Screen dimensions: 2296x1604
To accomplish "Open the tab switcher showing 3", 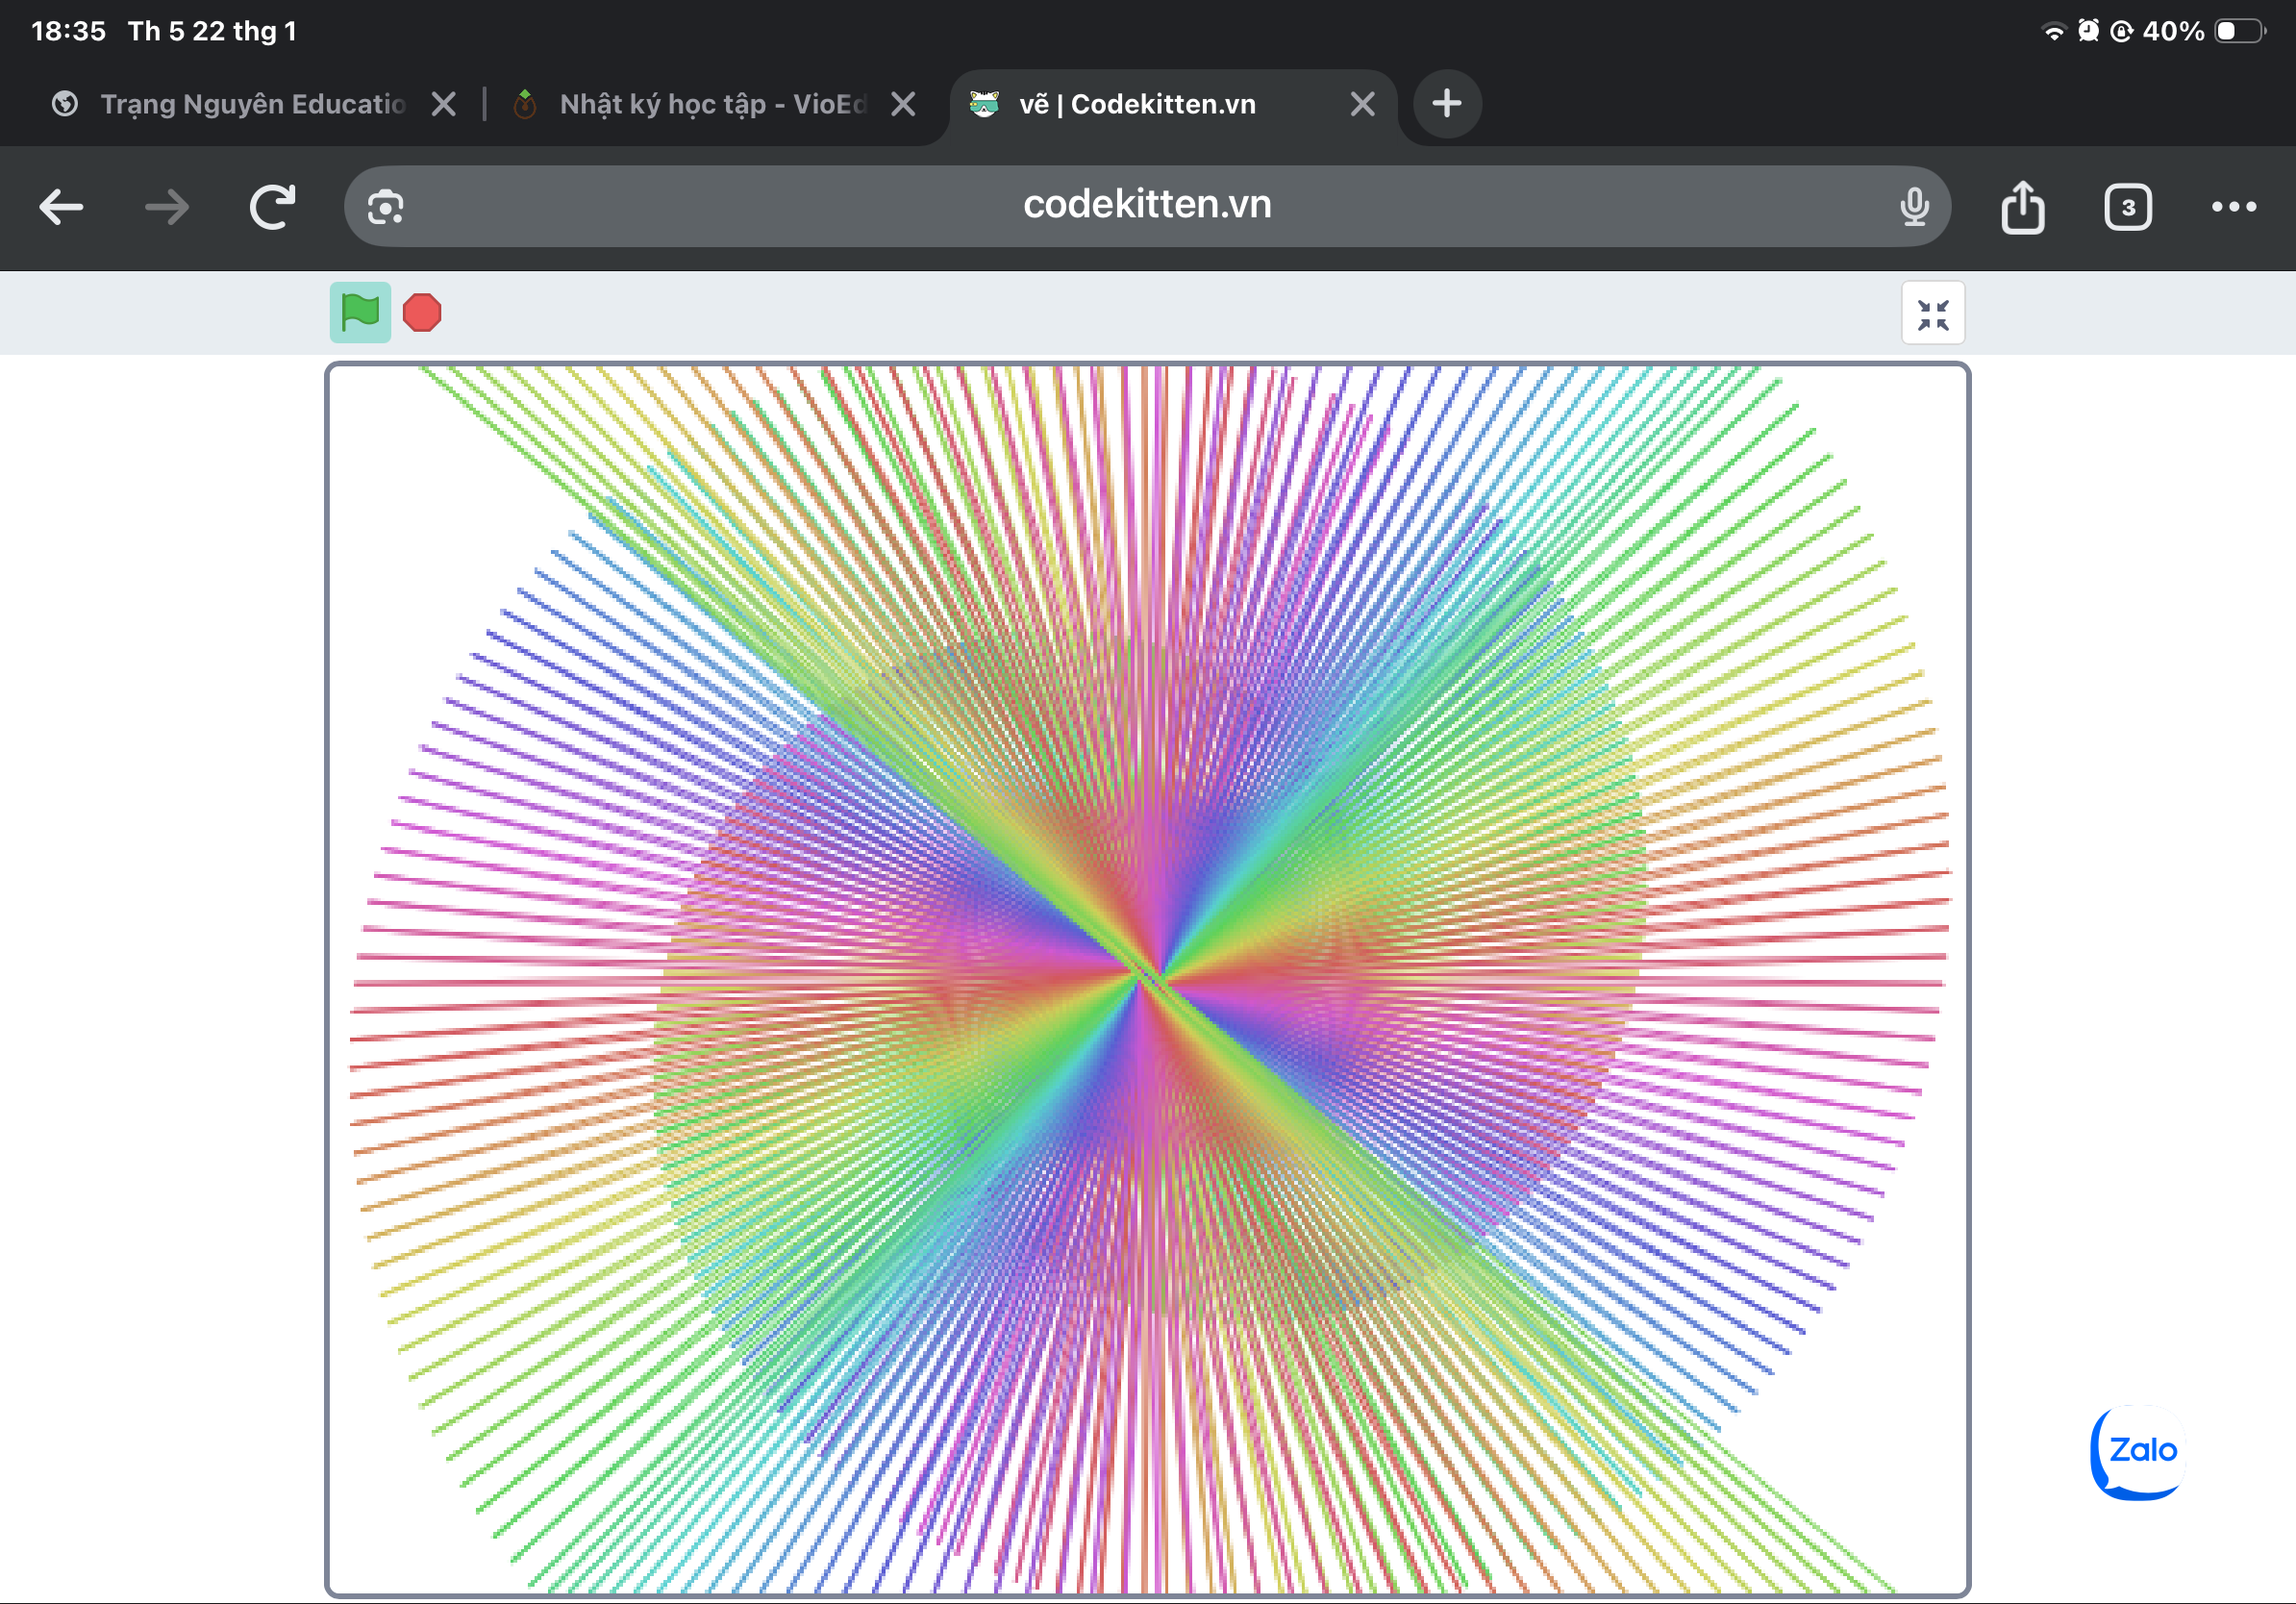I will click(2127, 207).
